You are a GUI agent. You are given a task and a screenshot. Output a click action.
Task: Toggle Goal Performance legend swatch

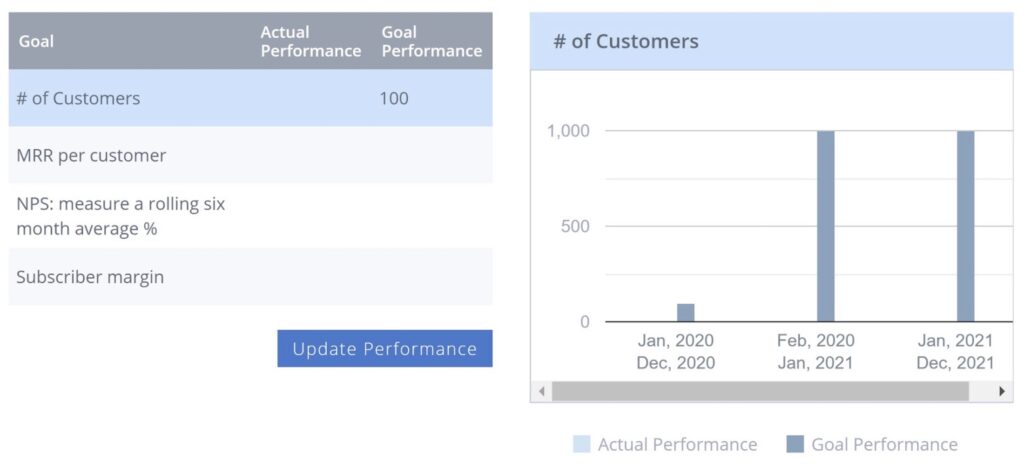point(796,445)
